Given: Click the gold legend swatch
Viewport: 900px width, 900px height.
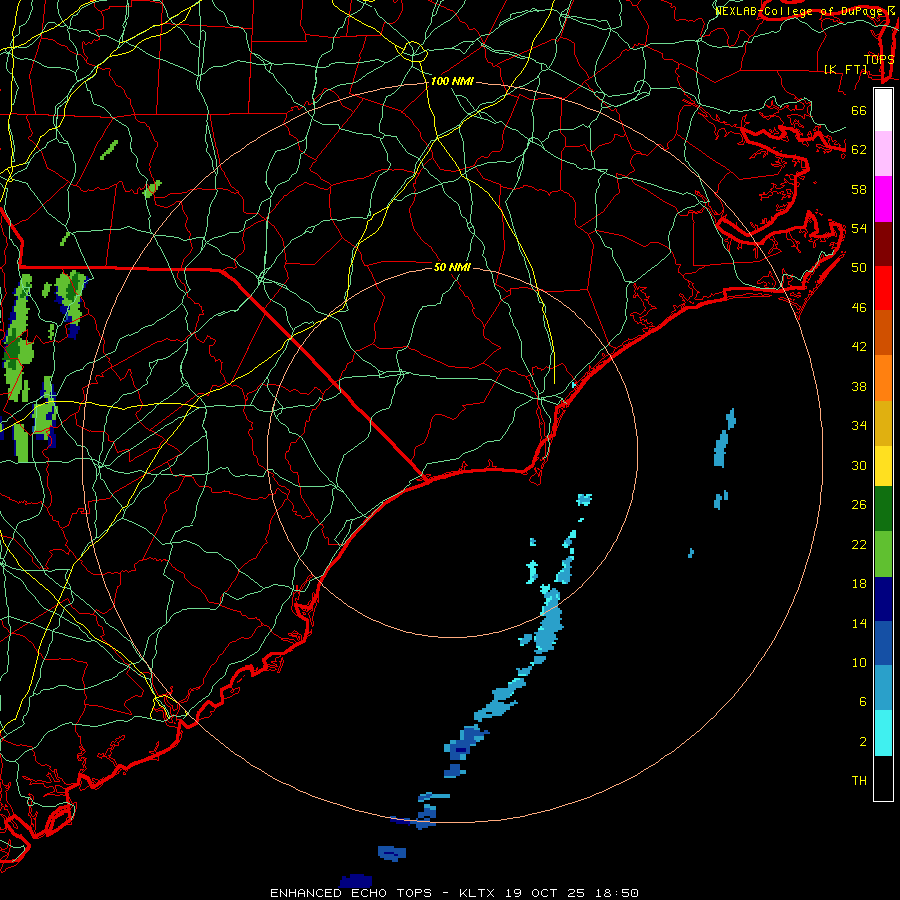Looking at the screenshot, I should point(883,423).
